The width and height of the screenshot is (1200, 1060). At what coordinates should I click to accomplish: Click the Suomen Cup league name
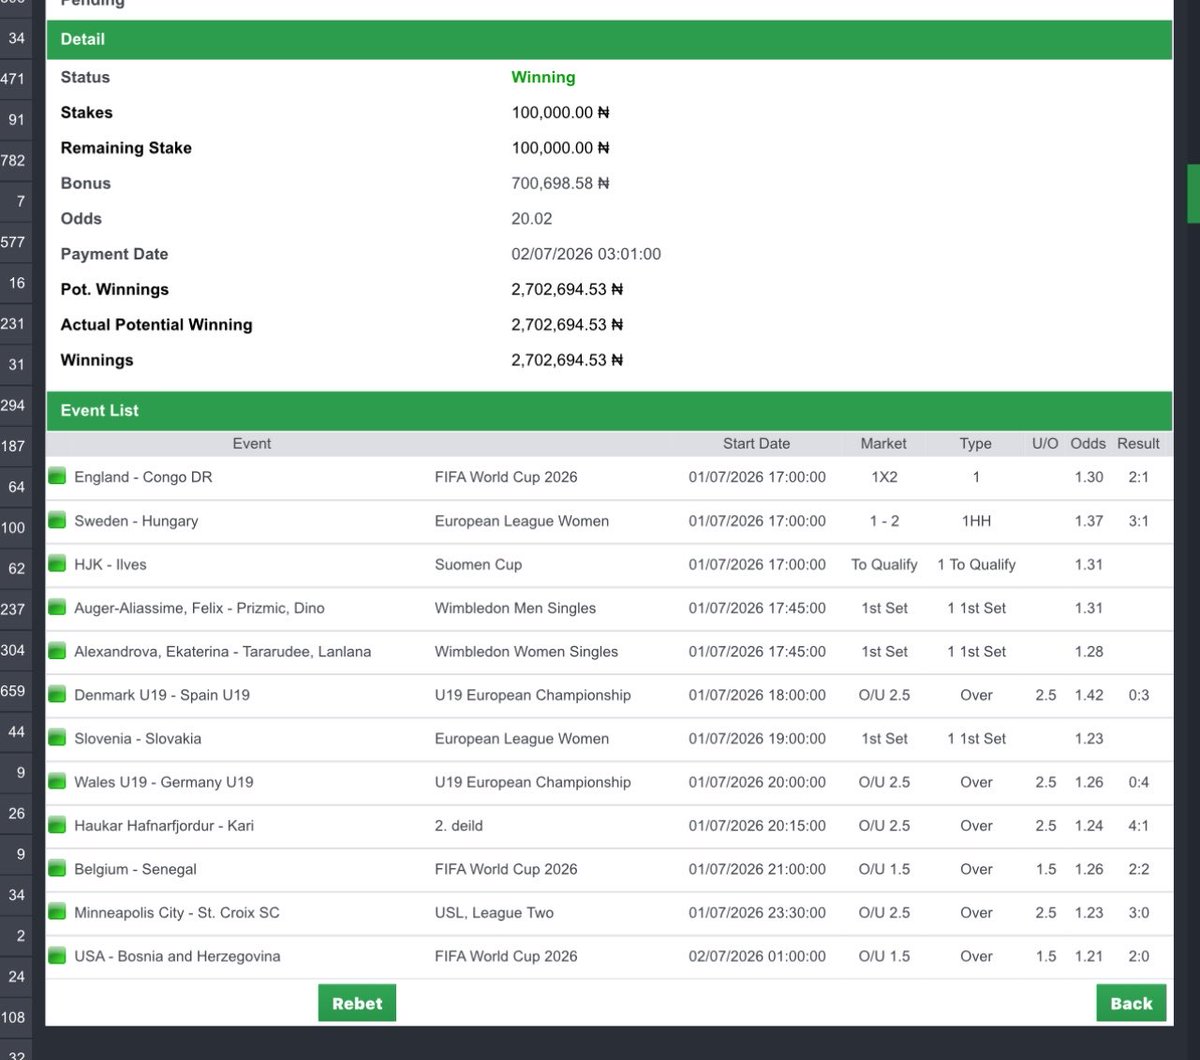pos(478,564)
